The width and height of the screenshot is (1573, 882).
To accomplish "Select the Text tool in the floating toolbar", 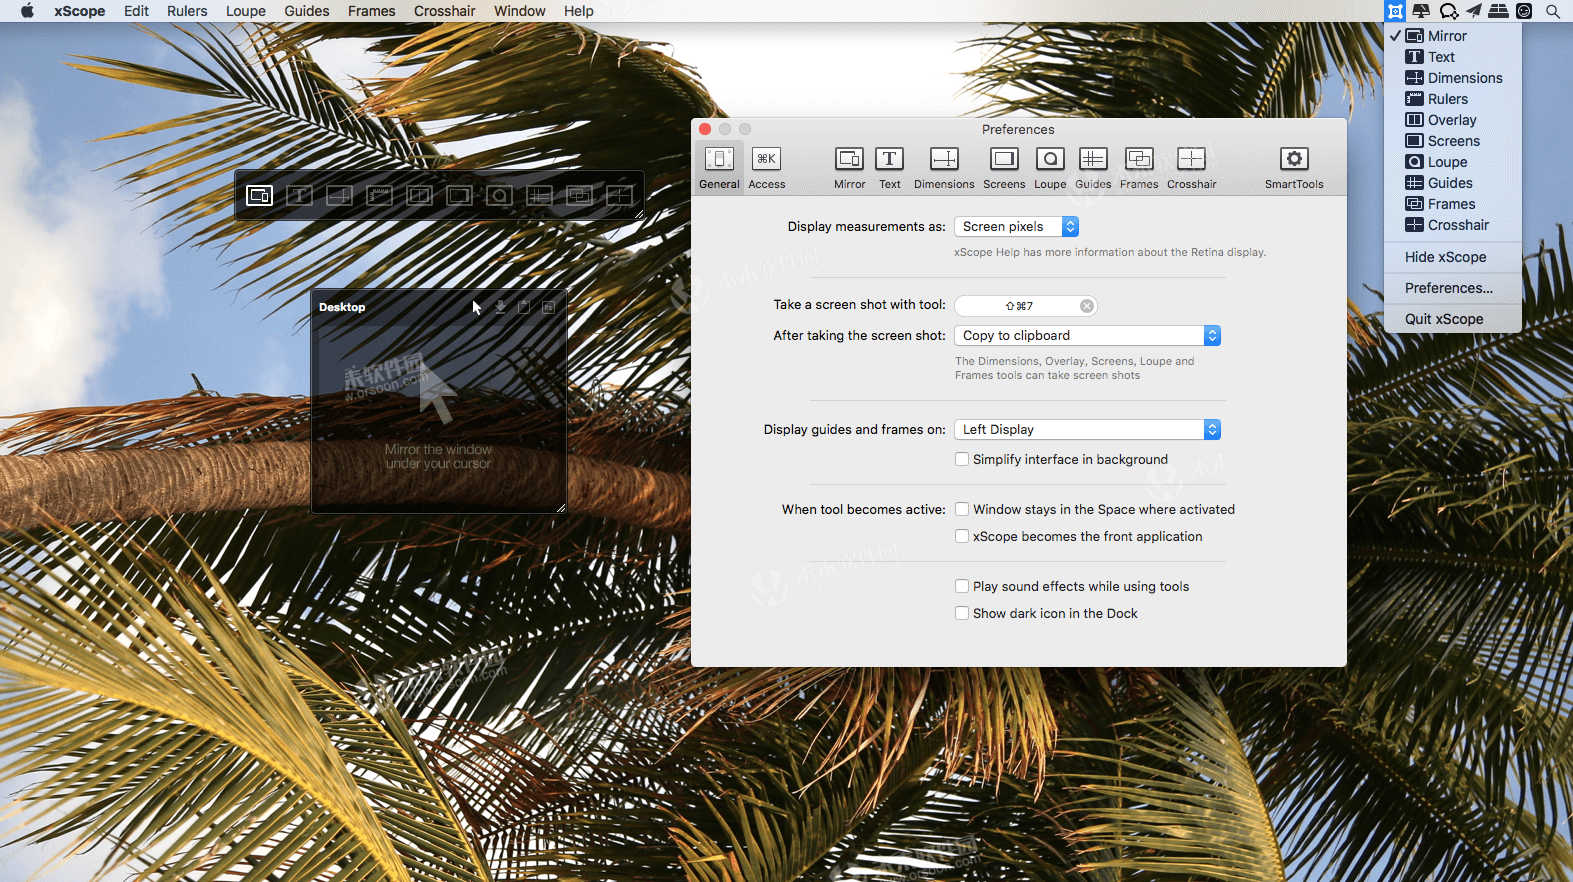I will coord(300,195).
